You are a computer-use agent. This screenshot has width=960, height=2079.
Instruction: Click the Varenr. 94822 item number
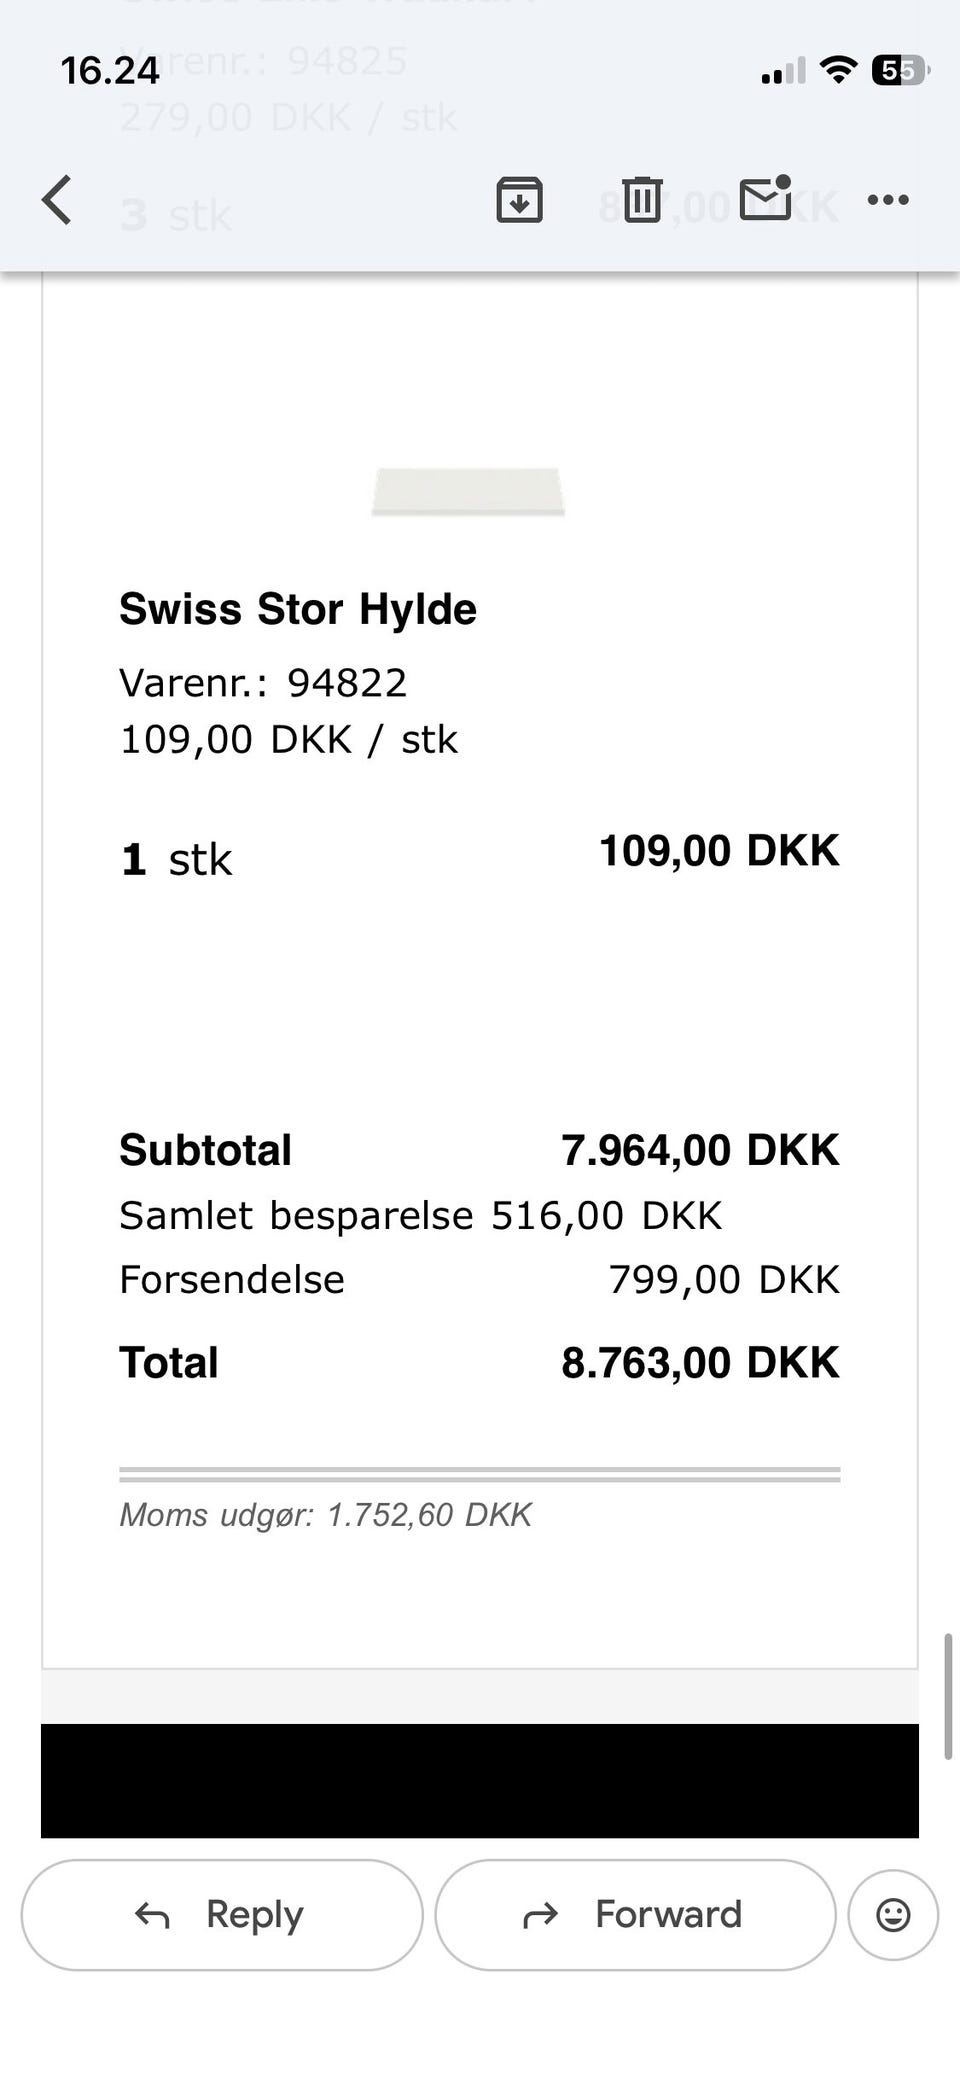[263, 683]
